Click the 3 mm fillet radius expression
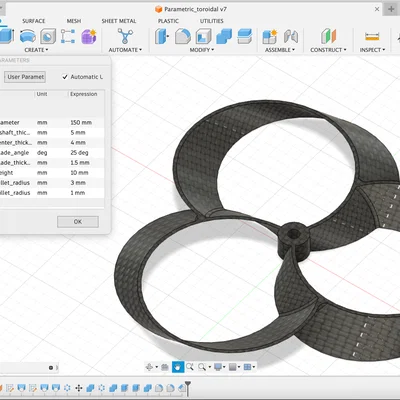The width and height of the screenshot is (400, 400). tap(78, 182)
